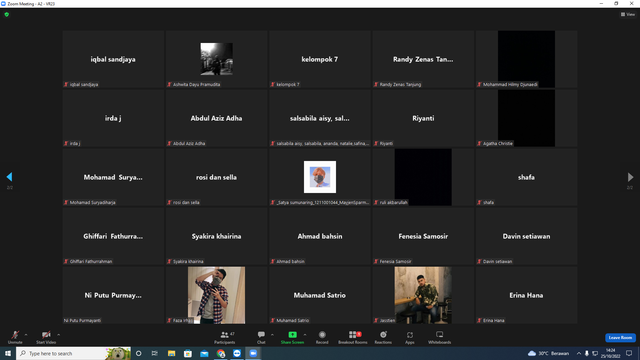The width and height of the screenshot is (640, 360).
Task: Click the Leave Room button
Action: point(620,338)
